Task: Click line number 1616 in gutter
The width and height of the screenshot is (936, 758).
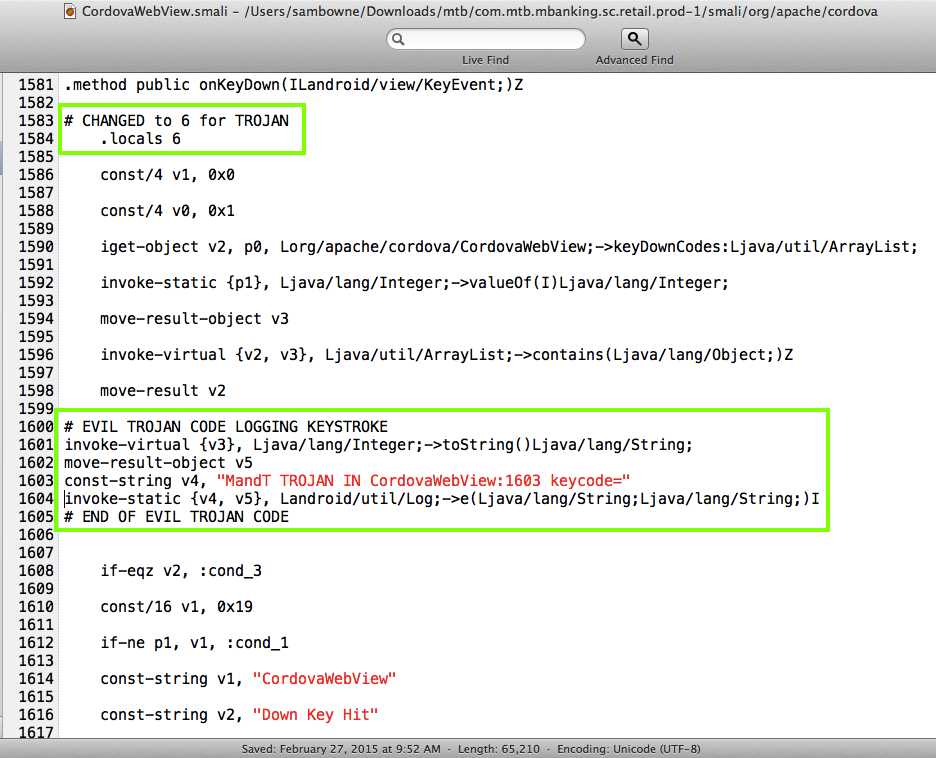Action: click(x=36, y=714)
